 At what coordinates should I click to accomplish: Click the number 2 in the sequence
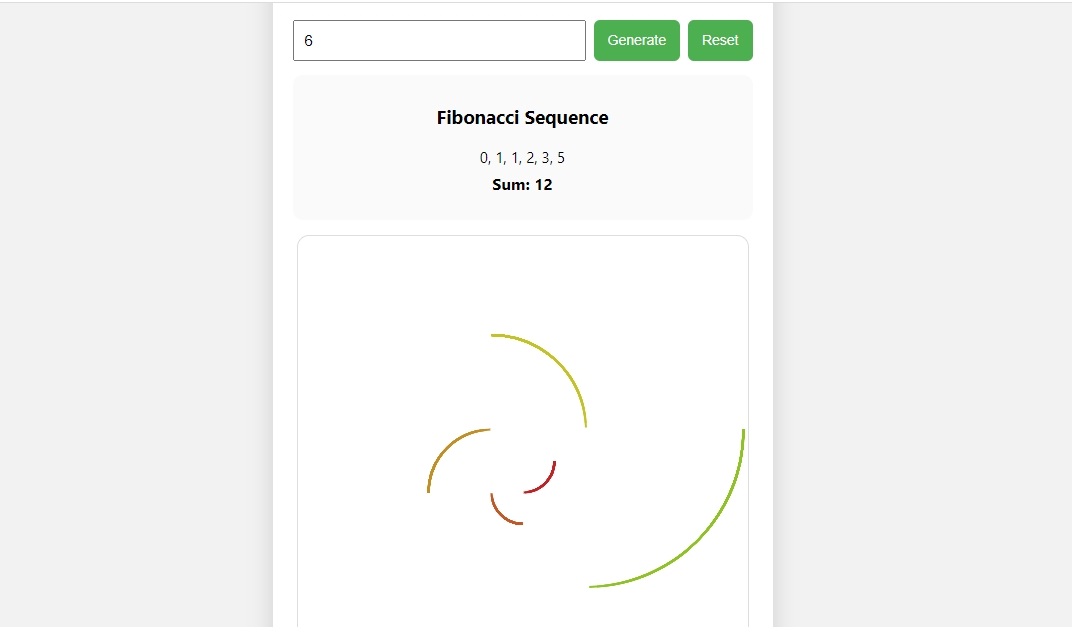(x=531, y=158)
